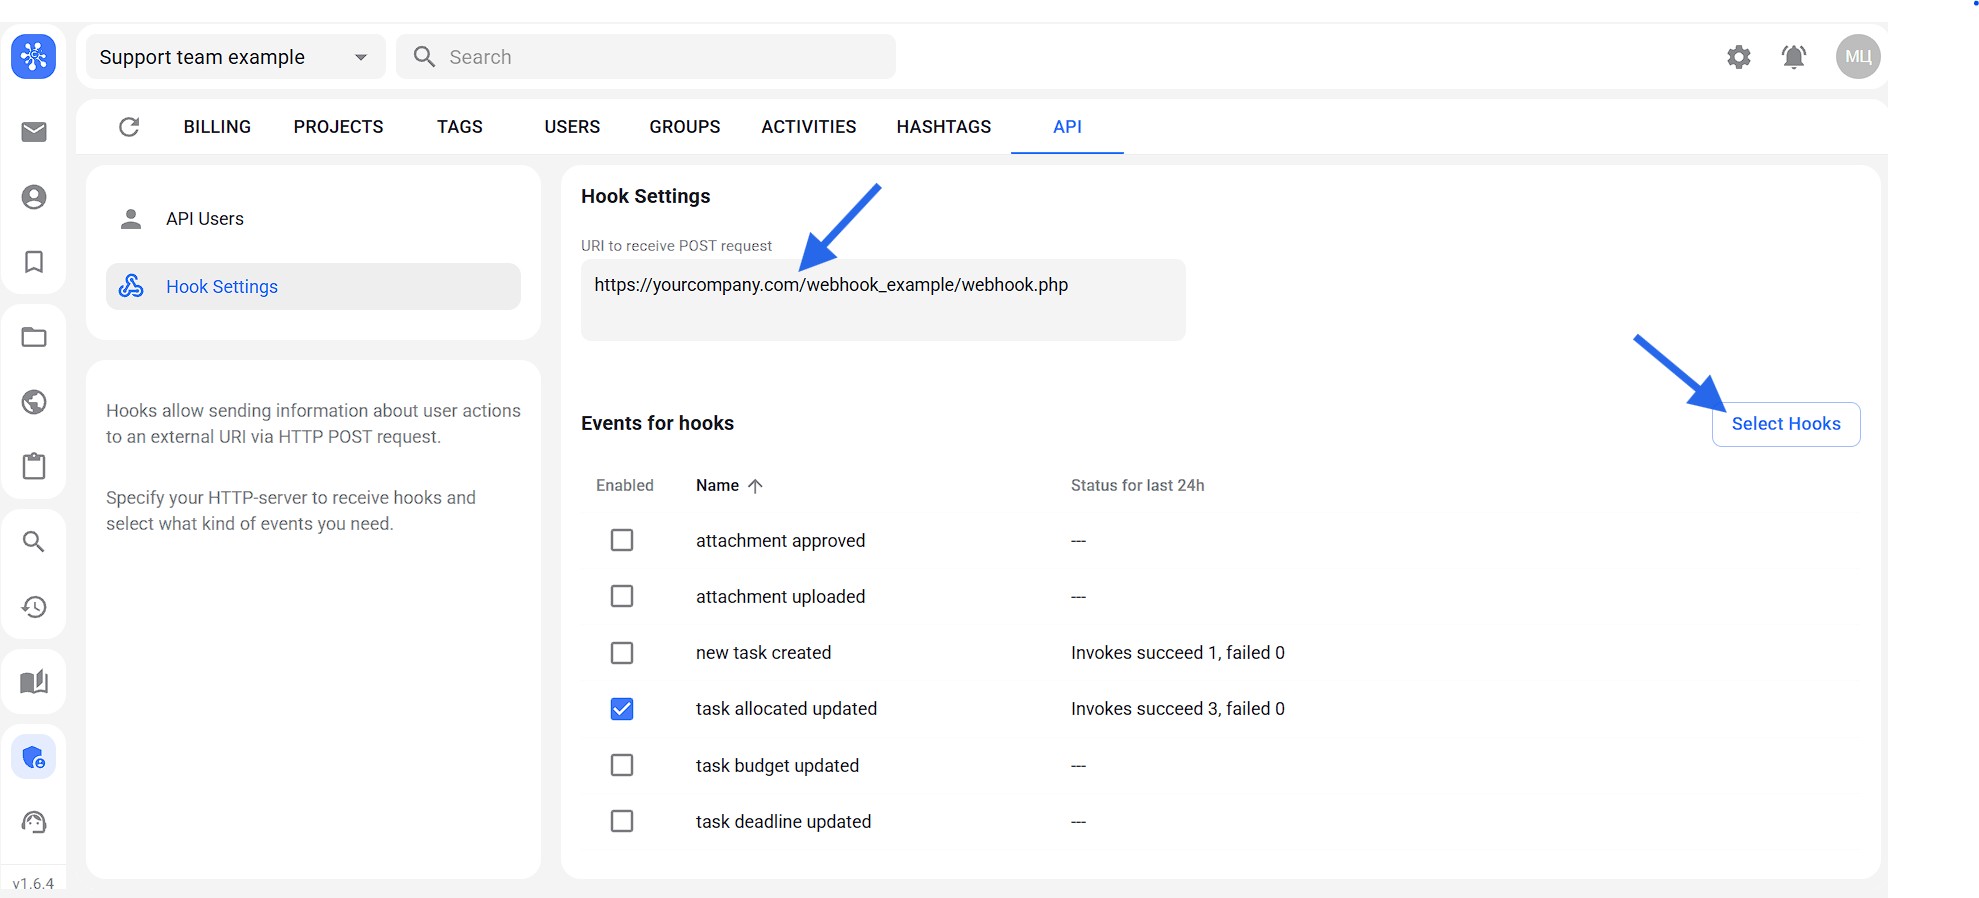This screenshot has width=1979, height=898.
Task: Open the clipboard icon in sidebar
Action: [34, 466]
